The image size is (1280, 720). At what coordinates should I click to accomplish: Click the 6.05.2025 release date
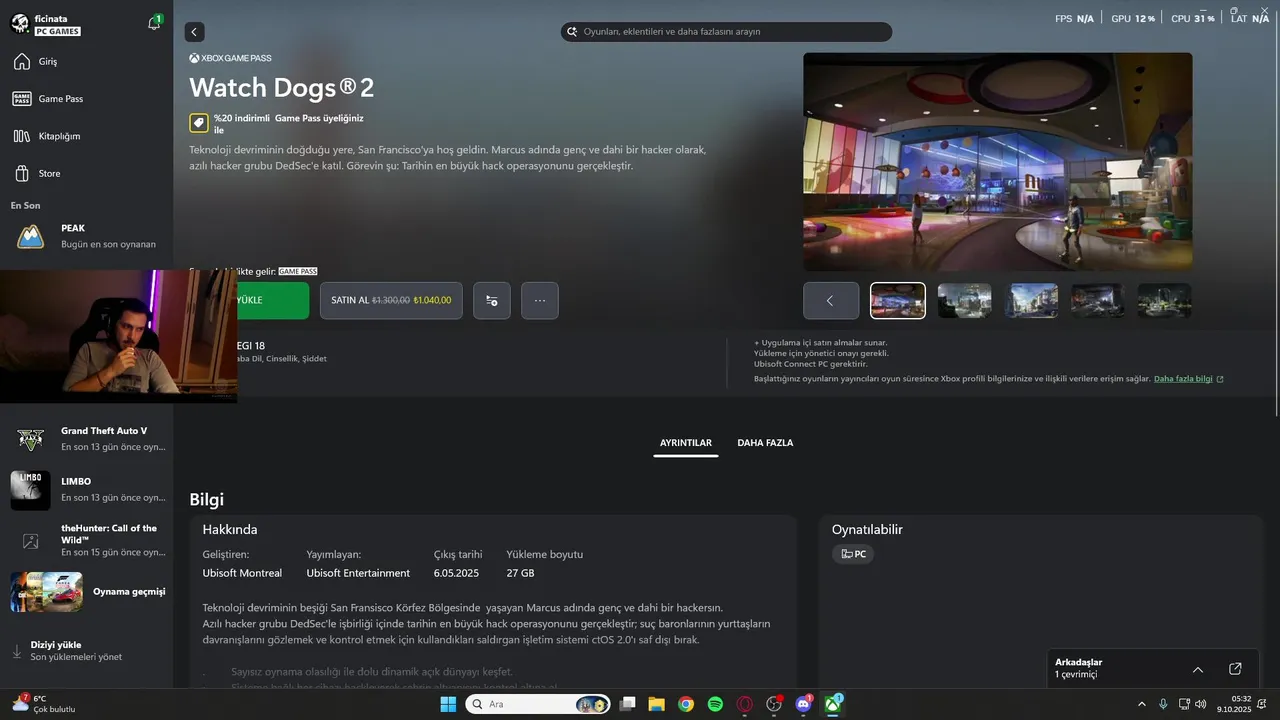456,573
